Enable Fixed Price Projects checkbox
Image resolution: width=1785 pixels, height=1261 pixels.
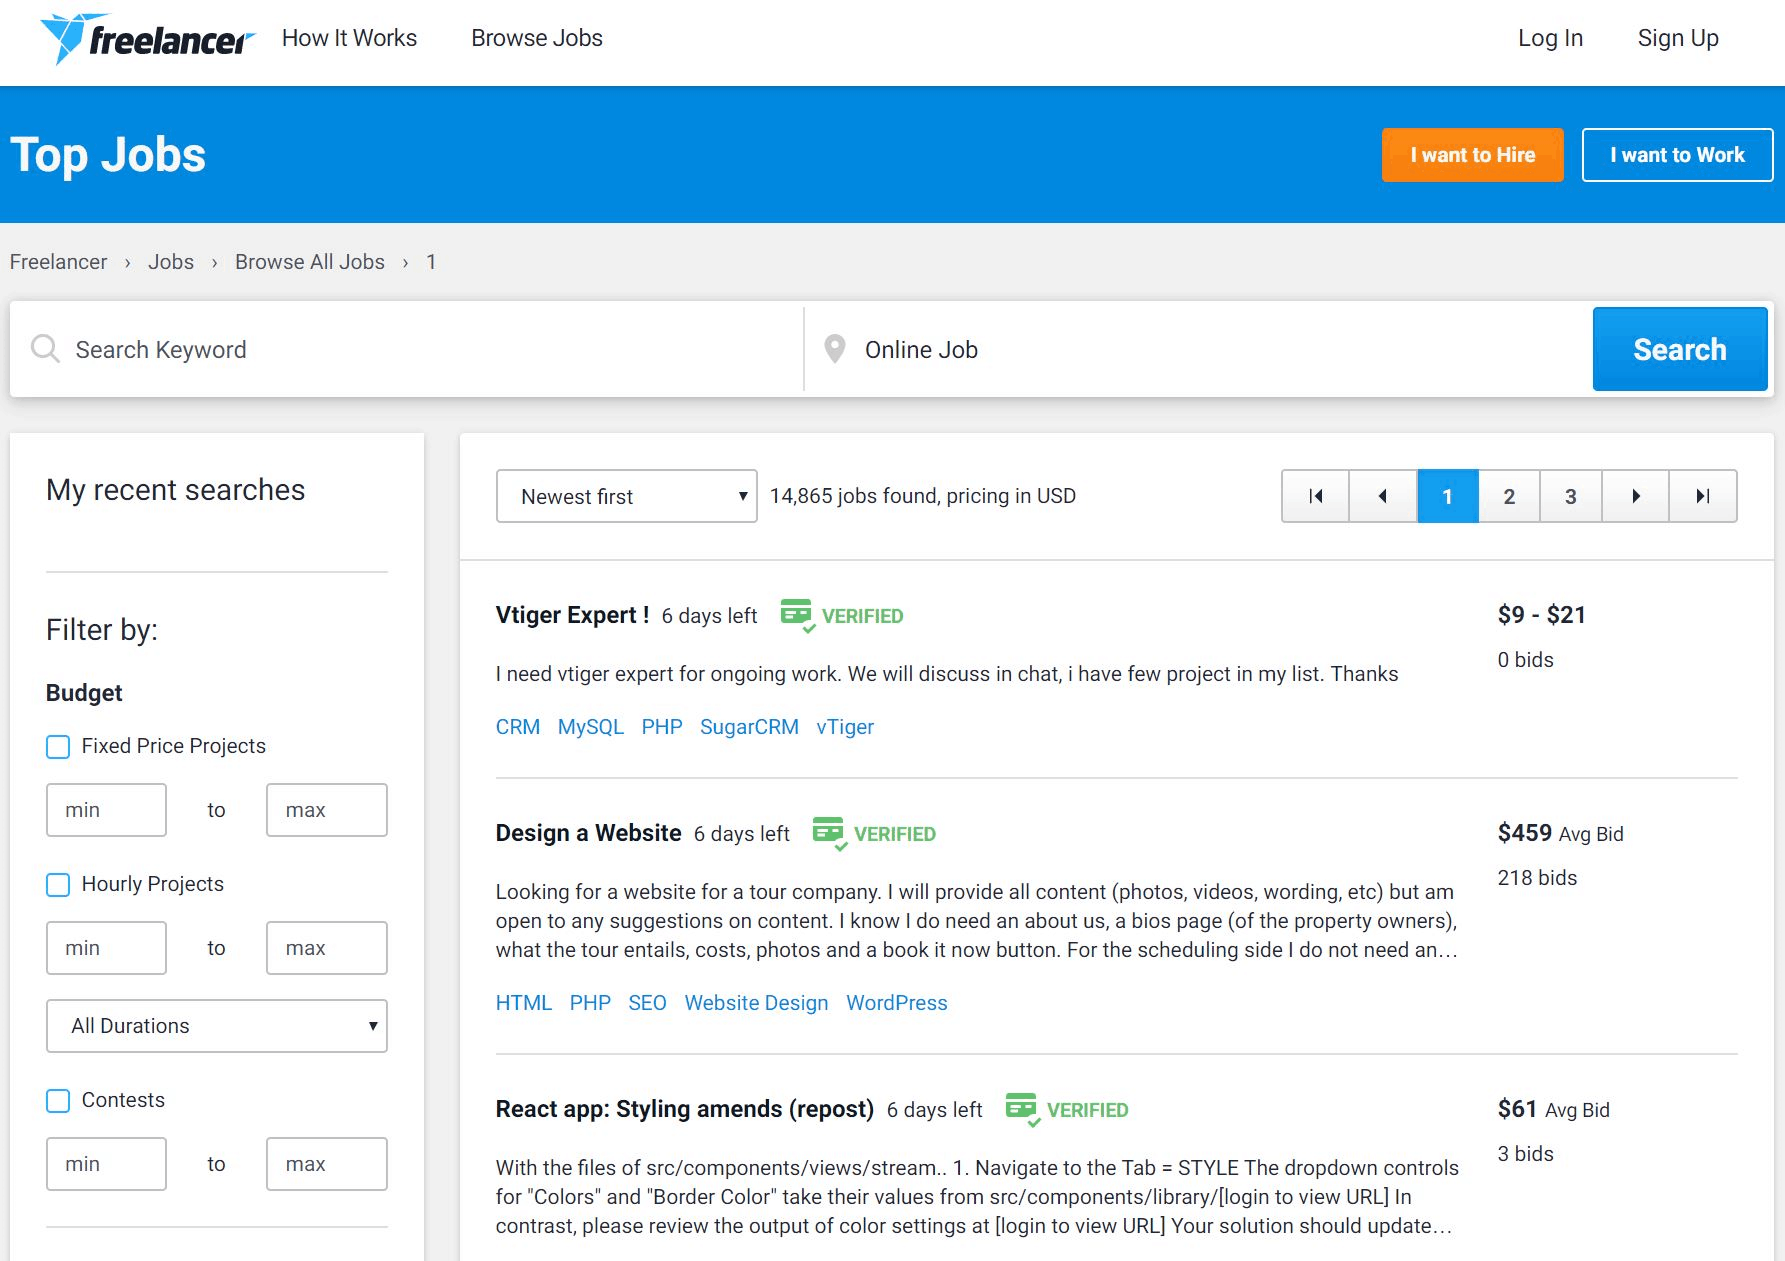pyautogui.click(x=58, y=747)
